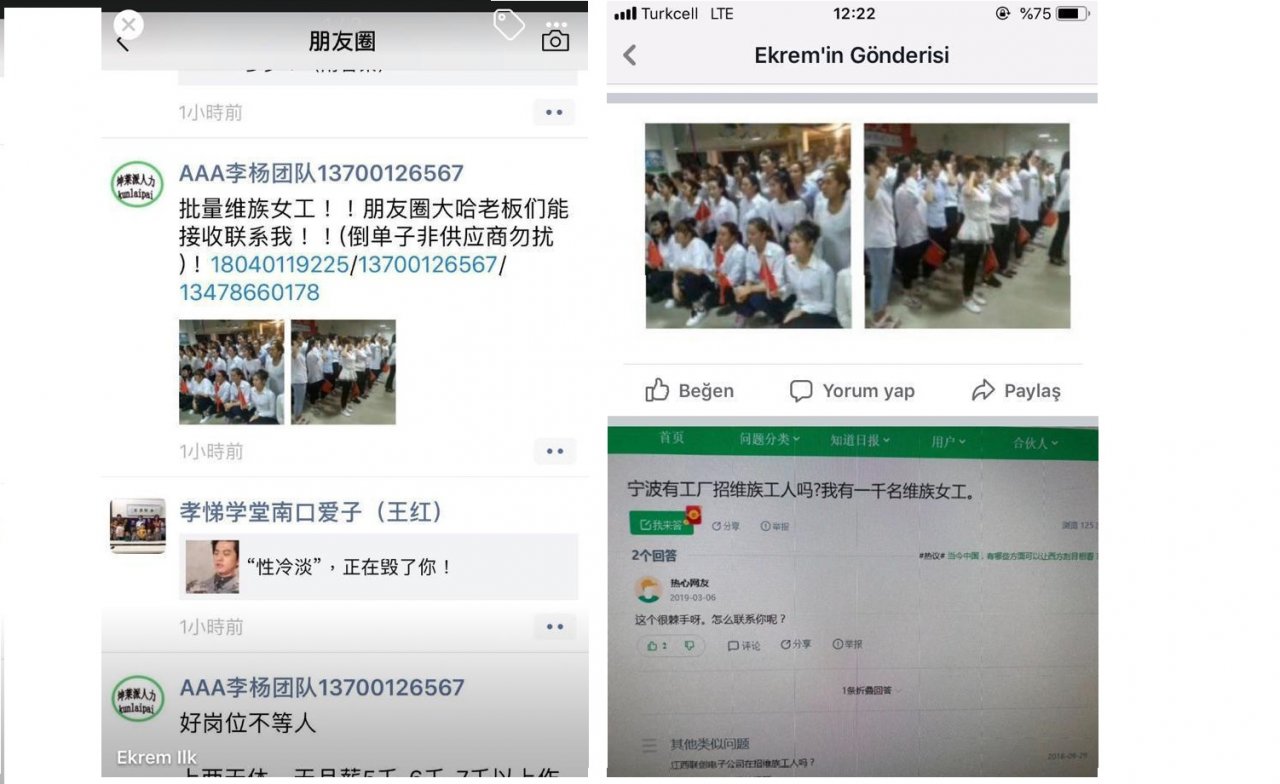Tap the Yorum yap comment bubble

(800, 391)
